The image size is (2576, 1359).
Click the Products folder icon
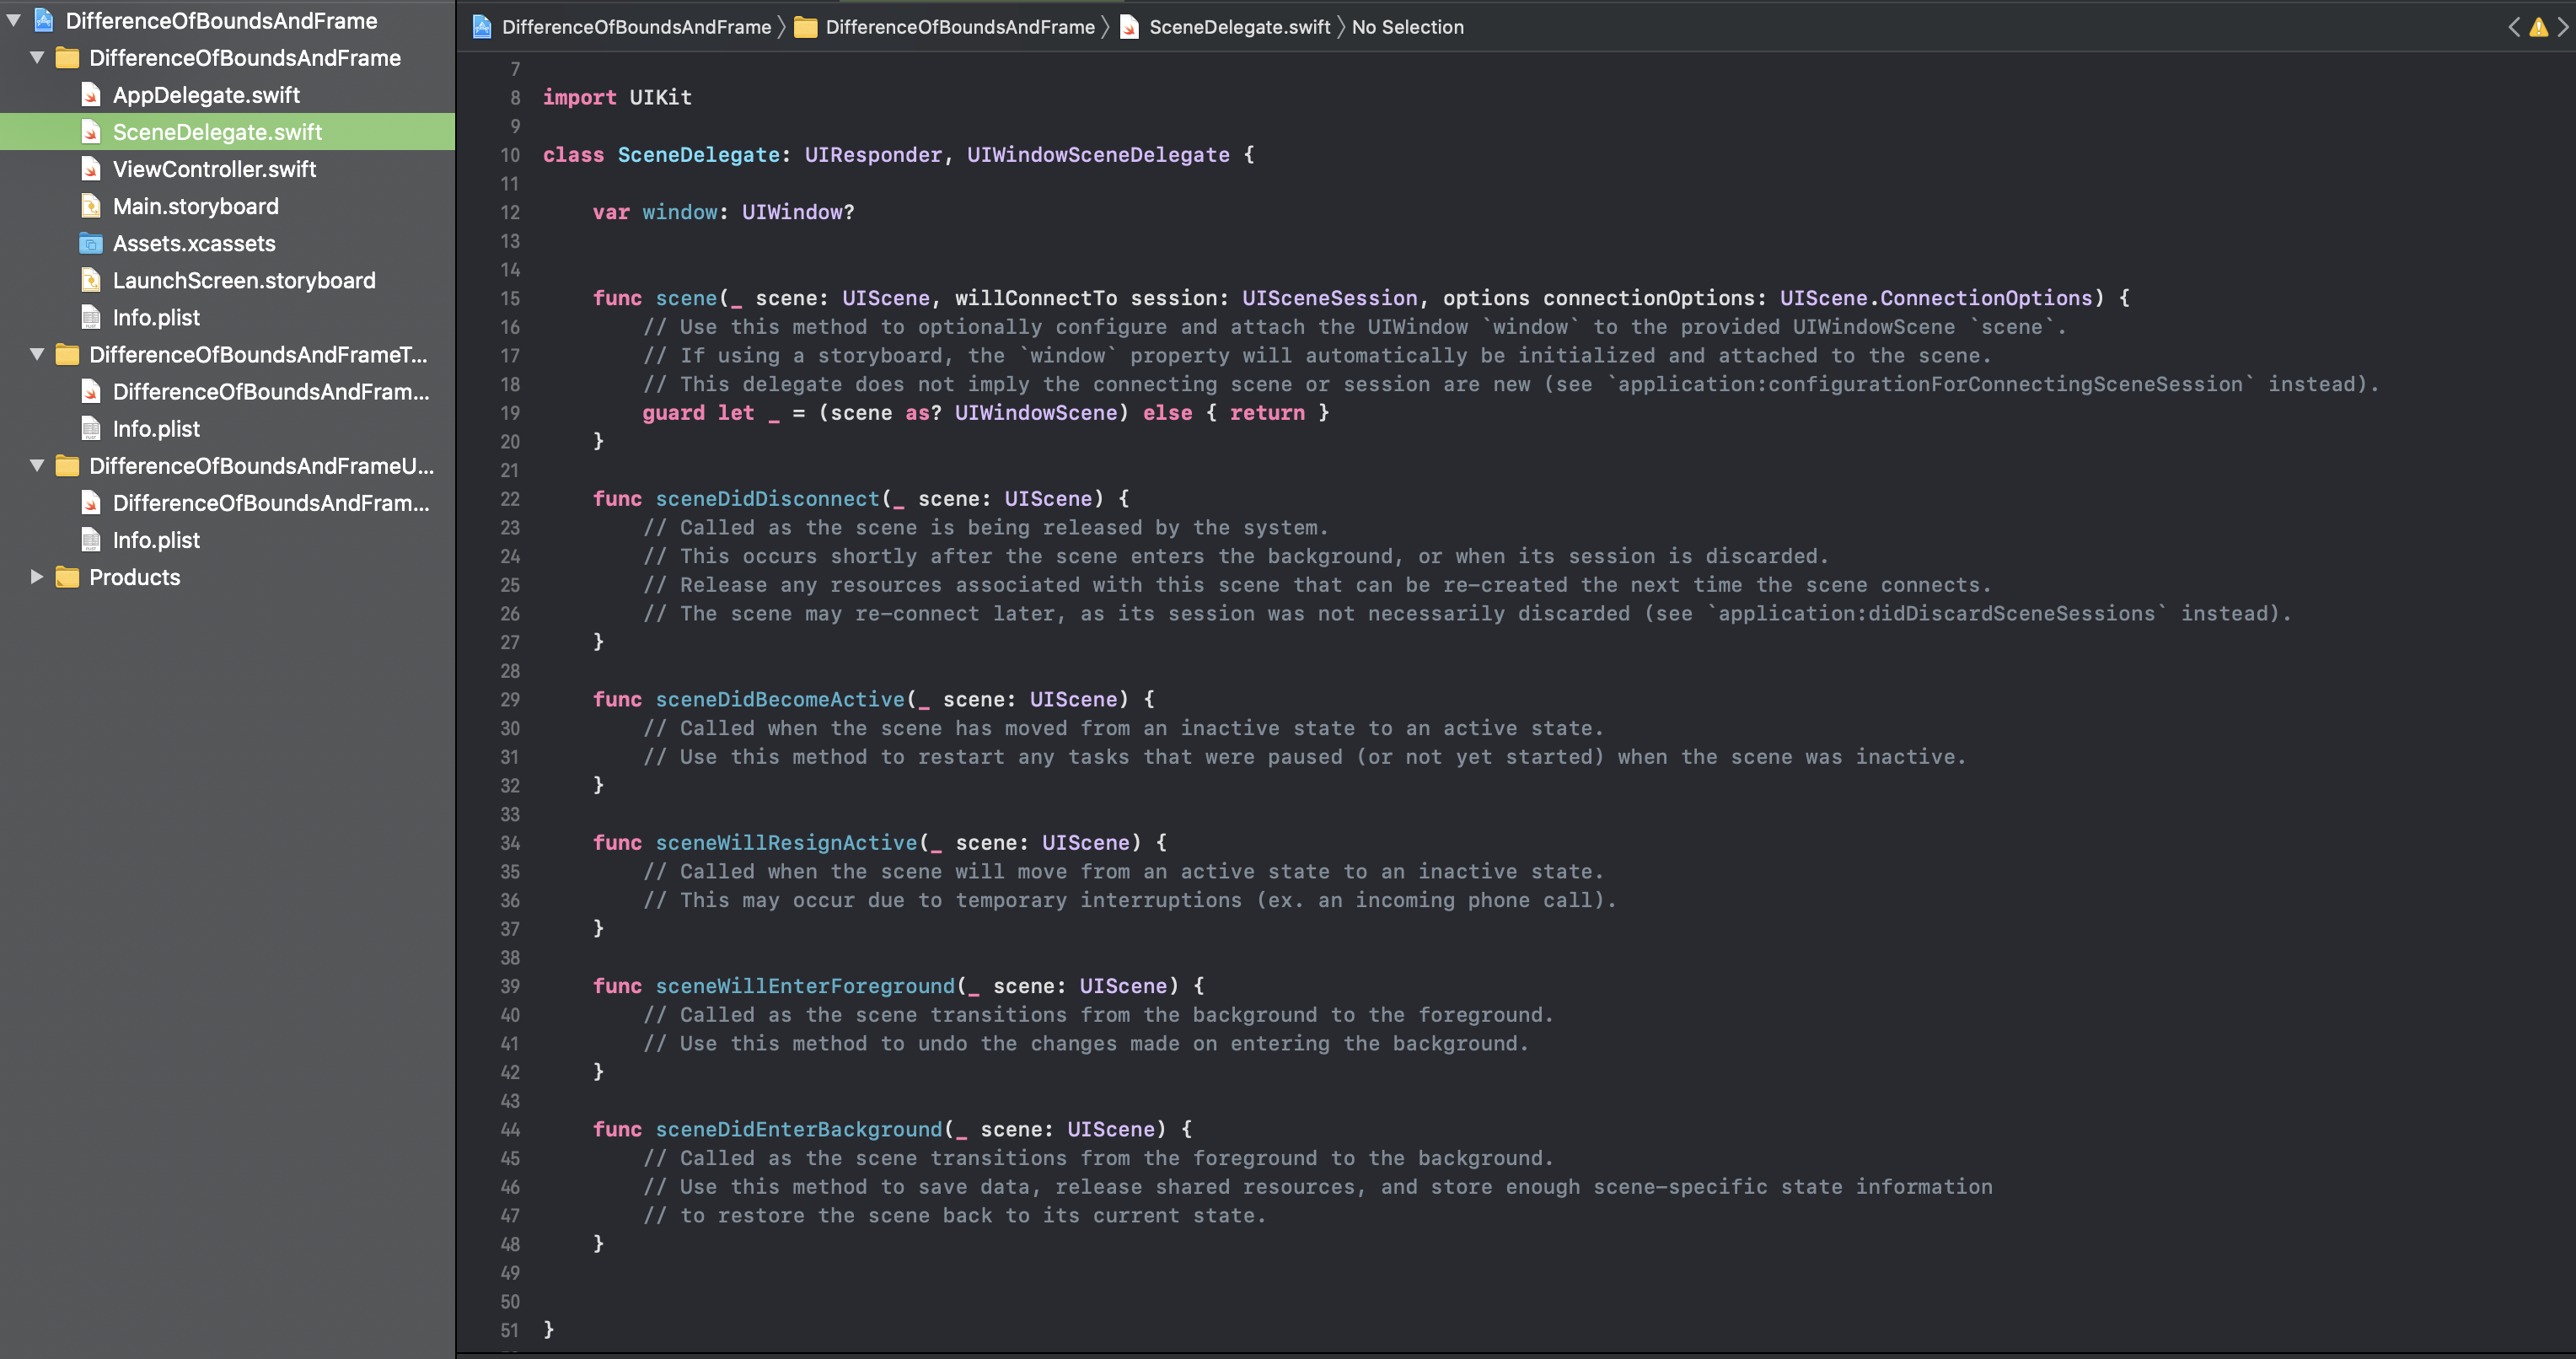(x=67, y=577)
